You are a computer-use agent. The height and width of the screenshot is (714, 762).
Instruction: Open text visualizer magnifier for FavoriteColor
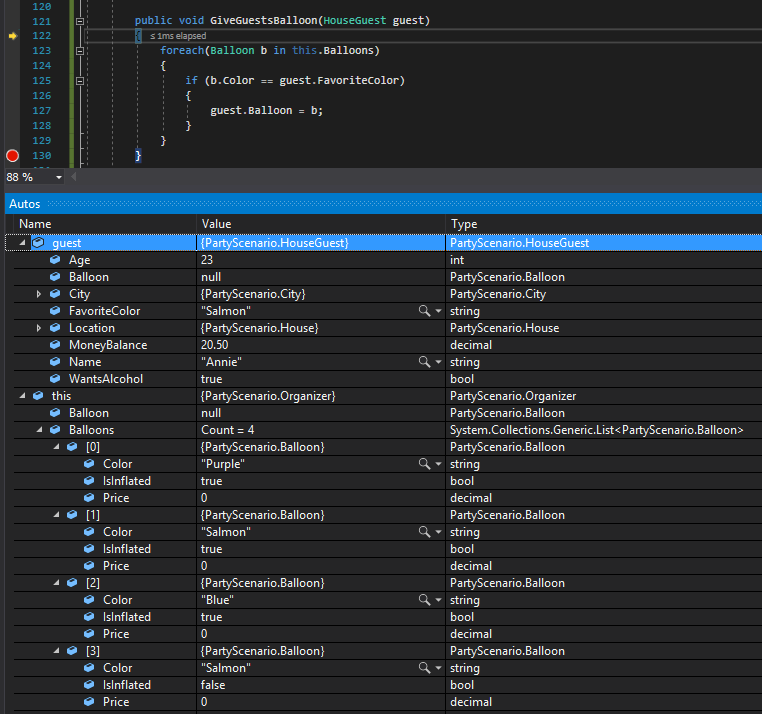(425, 311)
